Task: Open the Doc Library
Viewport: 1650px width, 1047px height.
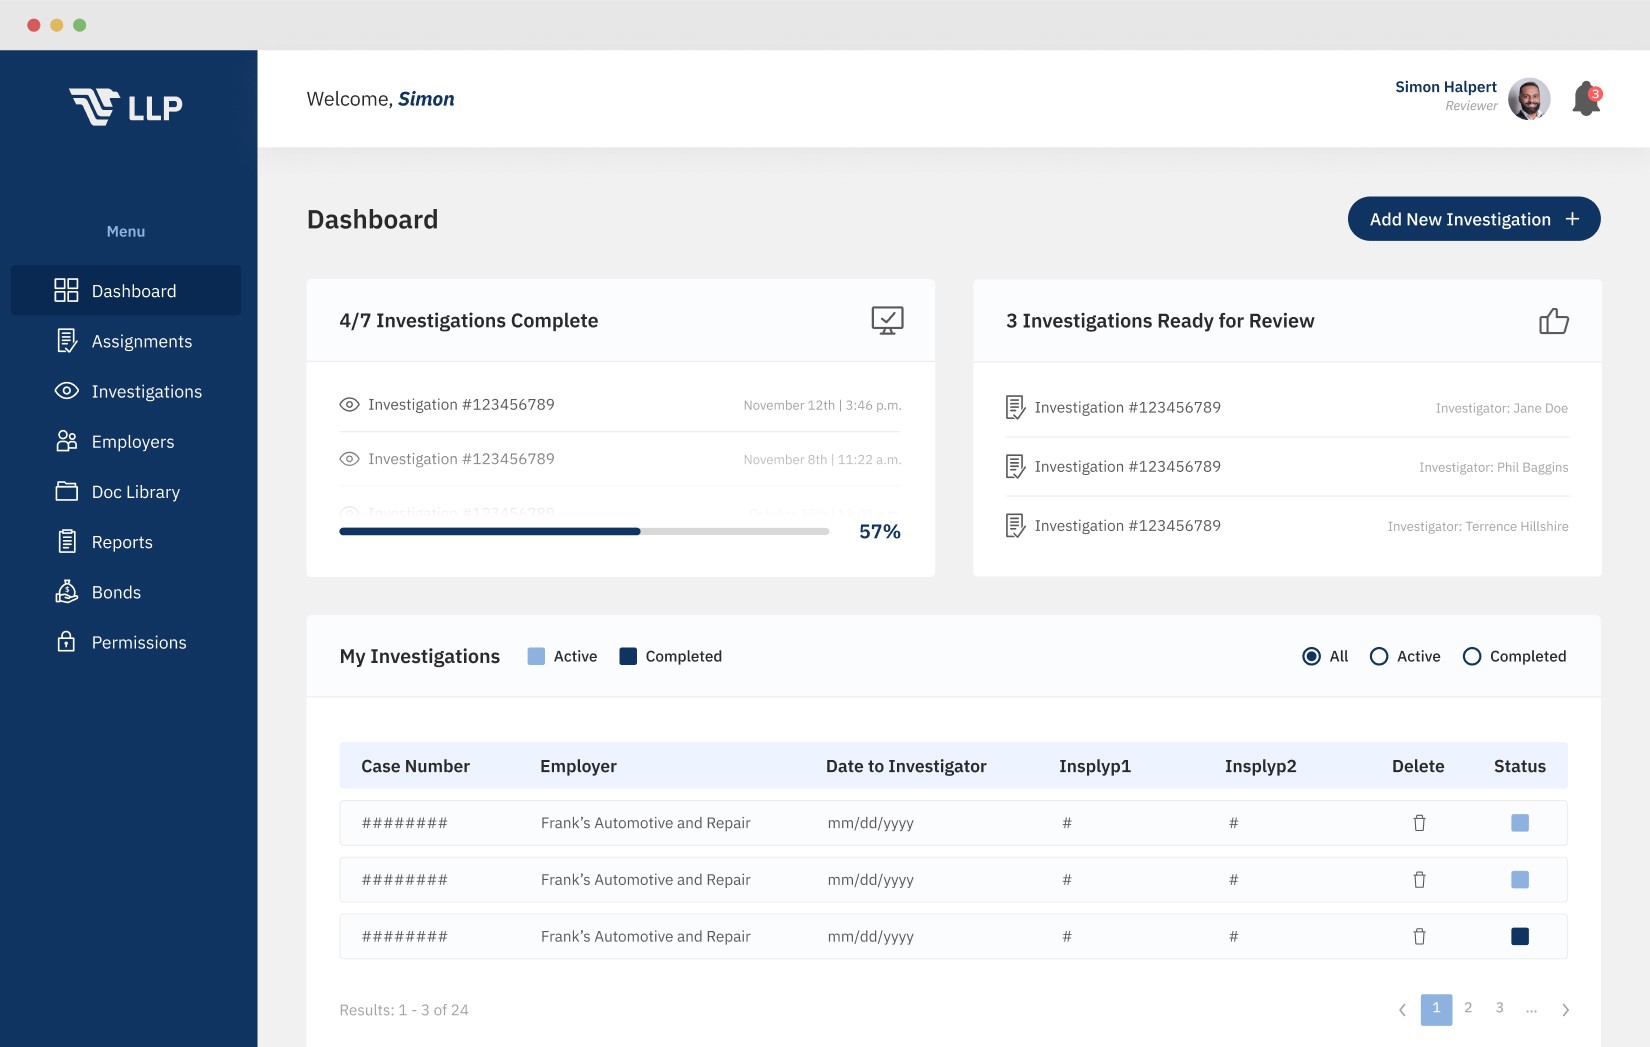Action: pyautogui.click(x=135, y=492)
